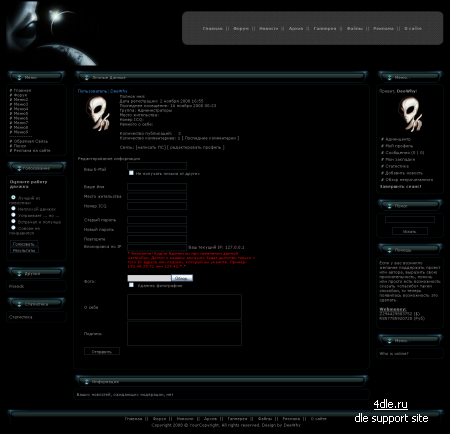Click the arrow icon on Голосование panel header
This screenshot has width=450, height=434.
[19, 168]
